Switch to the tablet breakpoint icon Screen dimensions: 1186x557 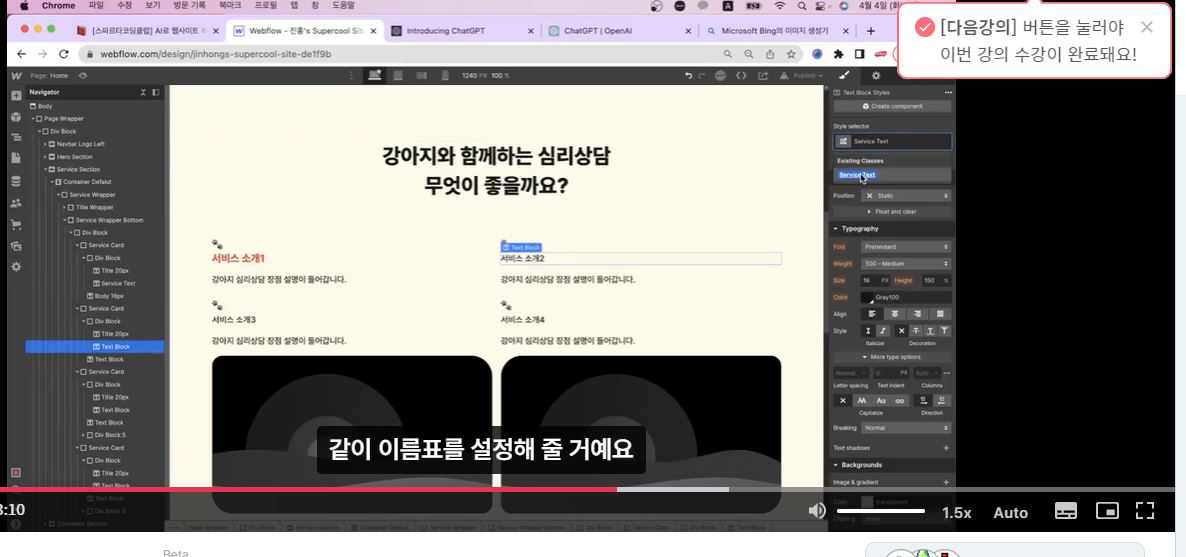(398, 76)
